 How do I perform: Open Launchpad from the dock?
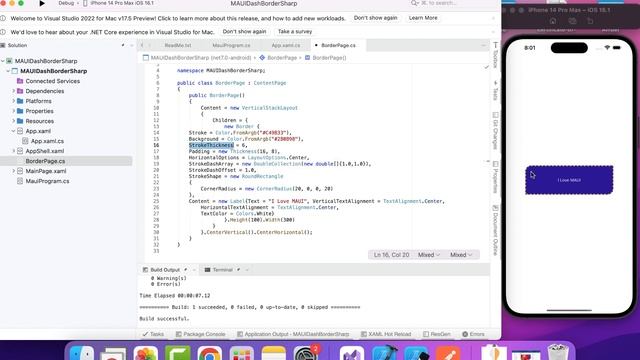242,353
